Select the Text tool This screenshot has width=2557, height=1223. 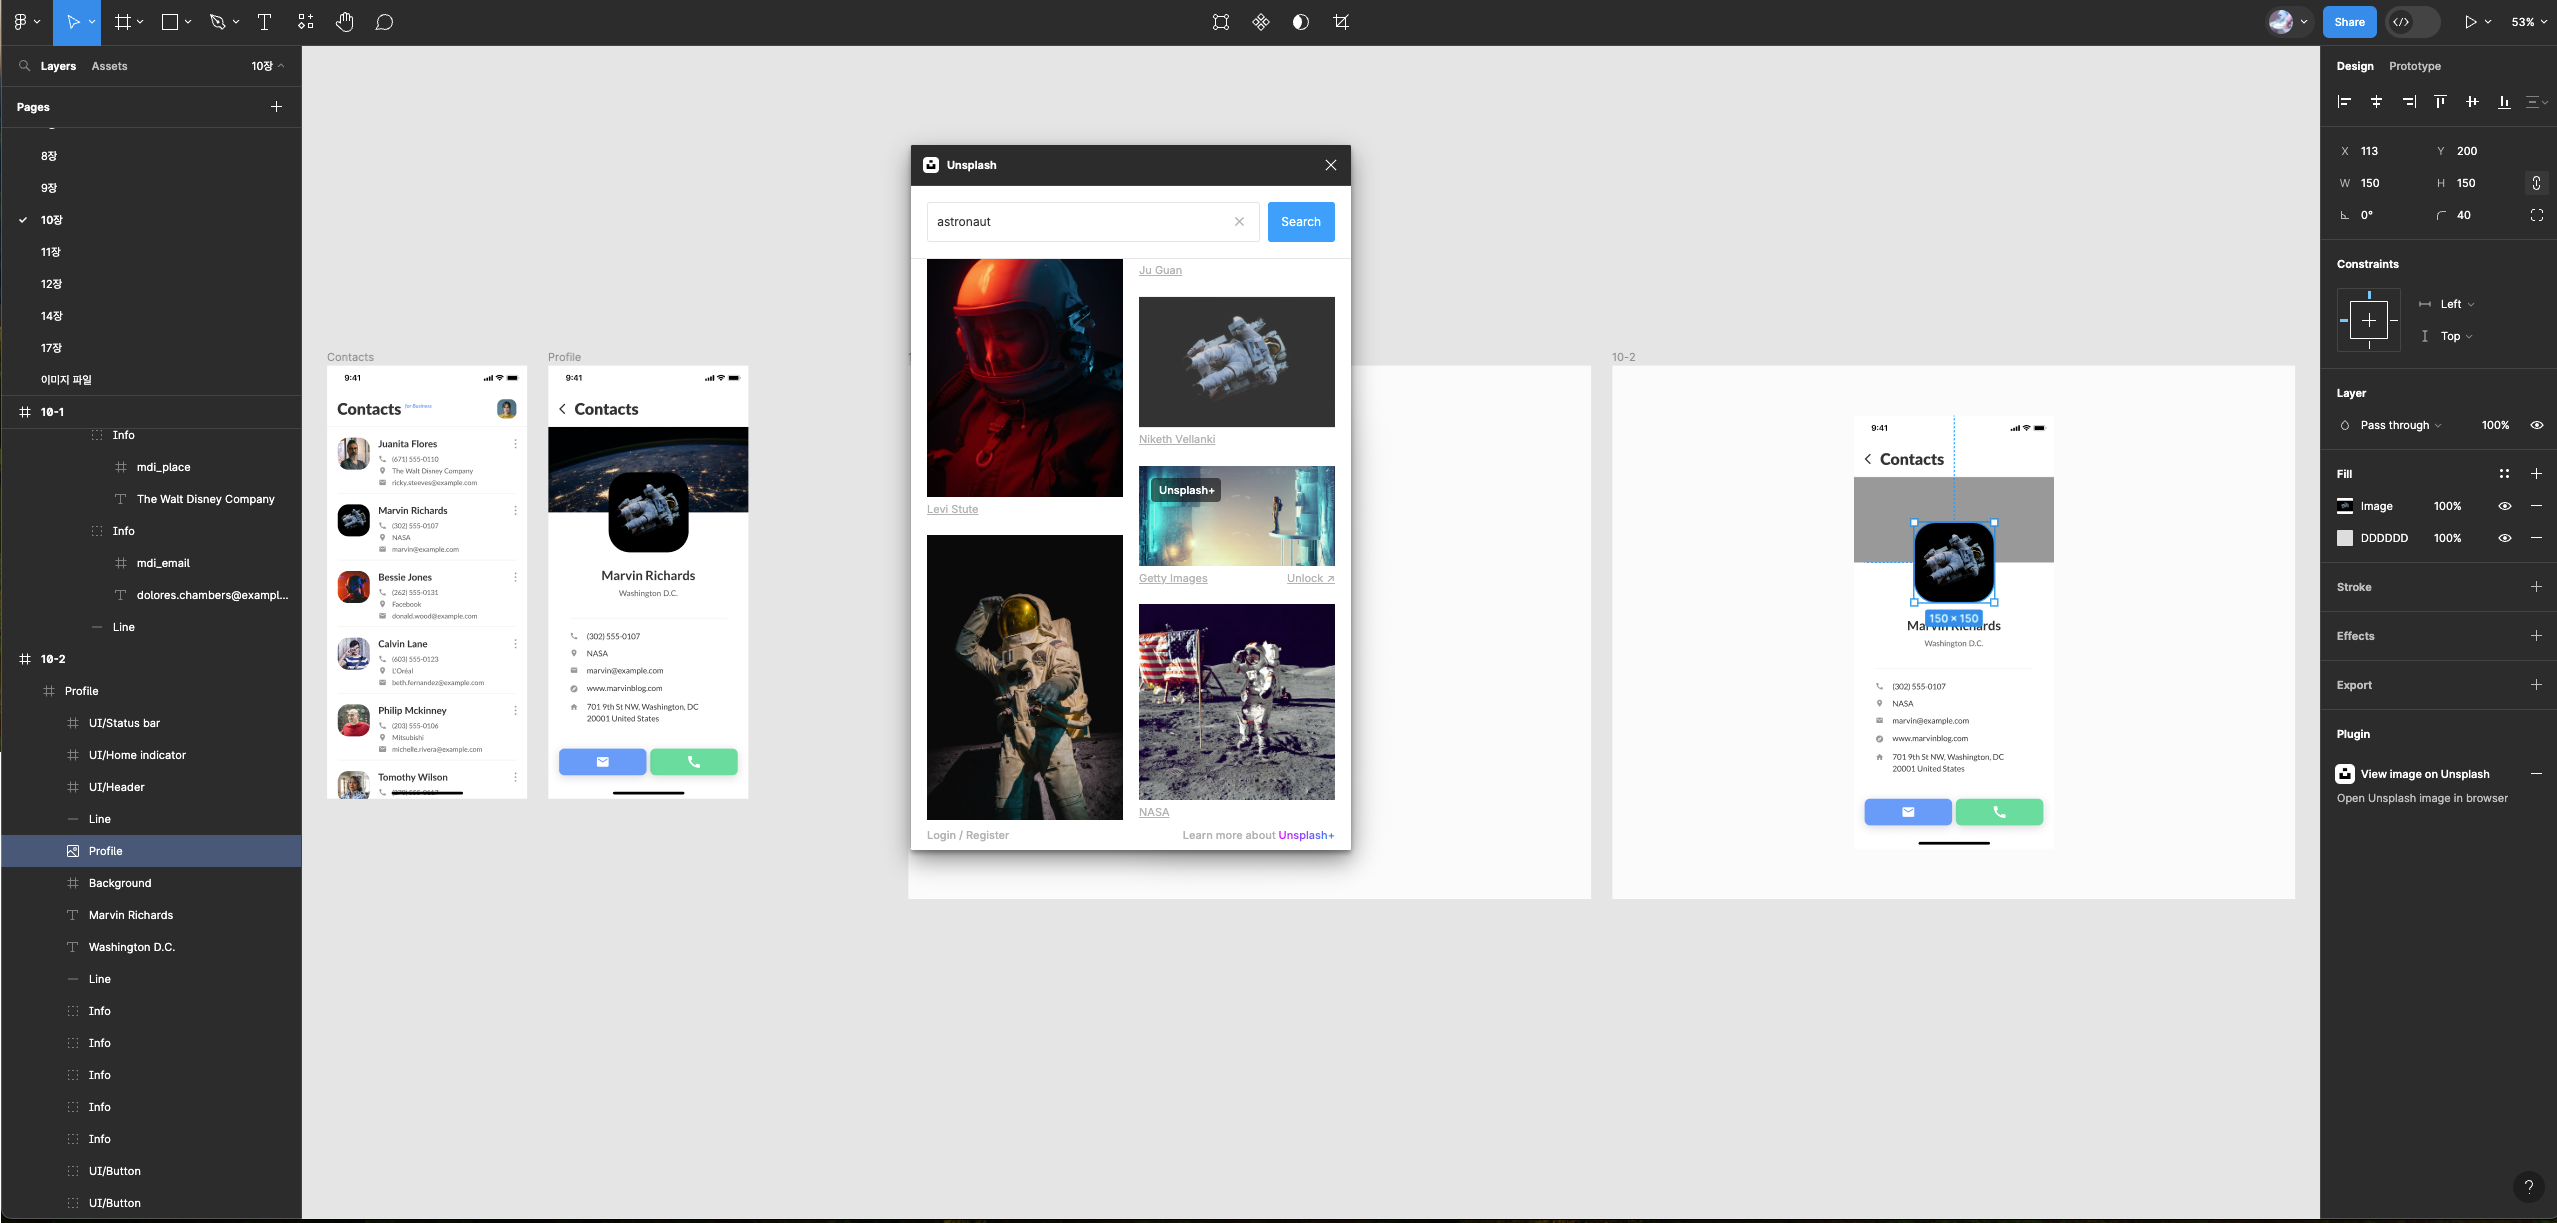click(x=265, y=22)
